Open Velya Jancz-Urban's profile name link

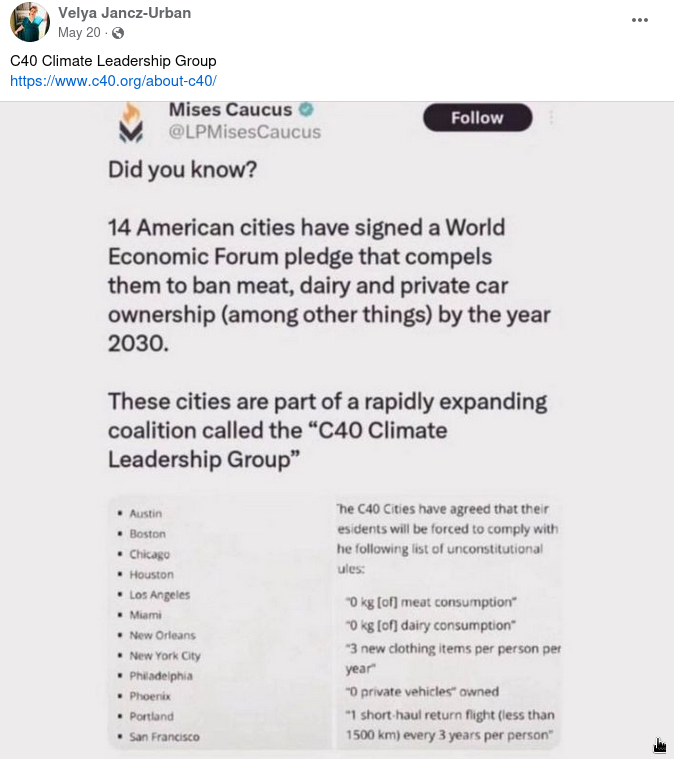tap(124, 13)
